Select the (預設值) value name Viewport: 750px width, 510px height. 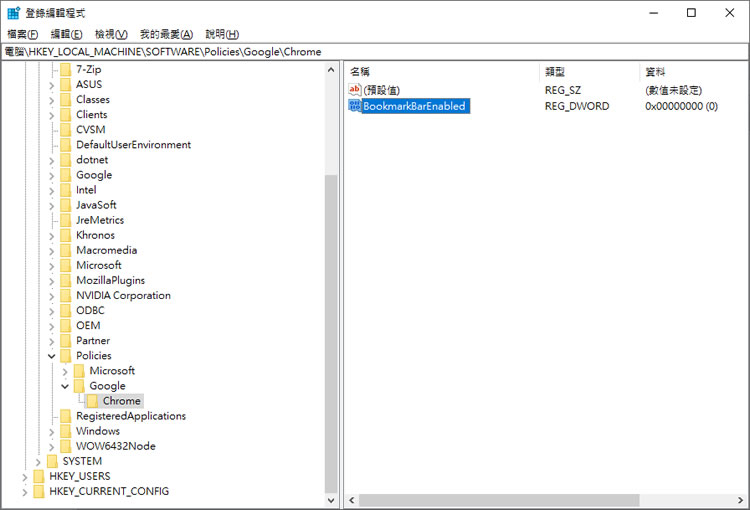(381, 90)
